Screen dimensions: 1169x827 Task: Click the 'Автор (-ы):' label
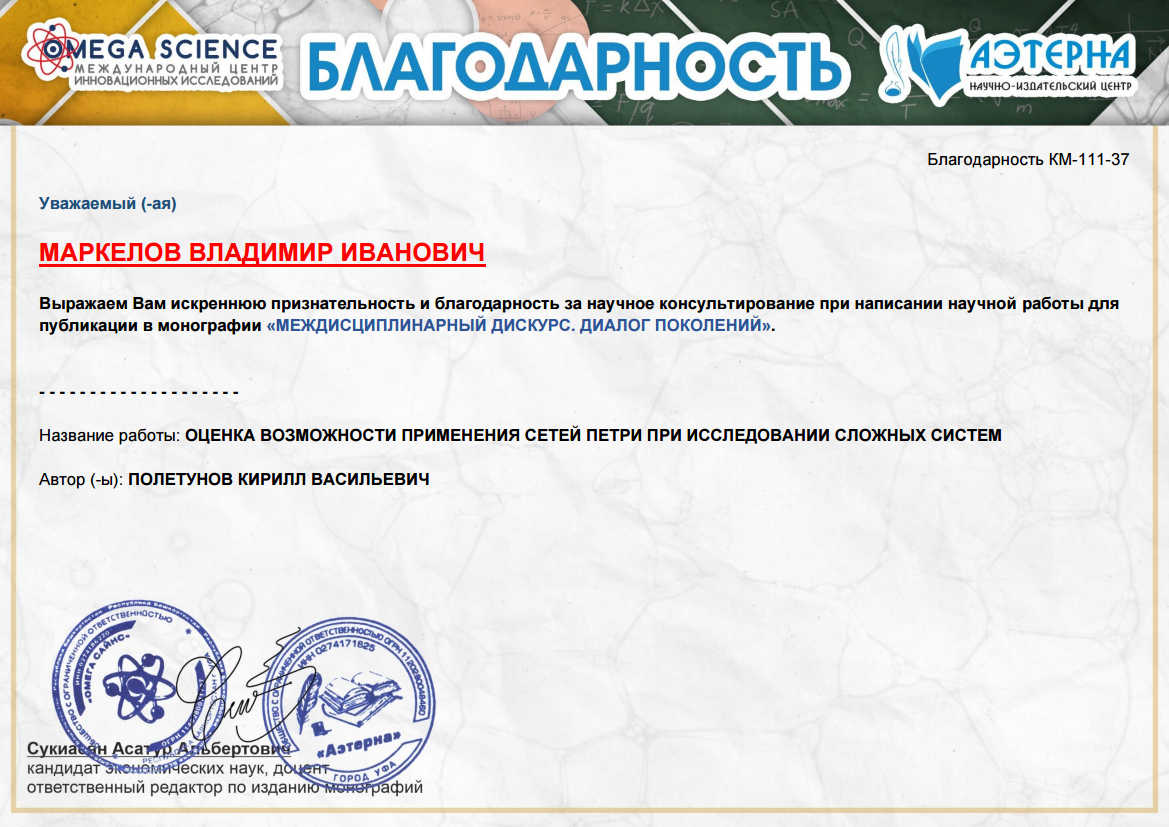[81, 479]
